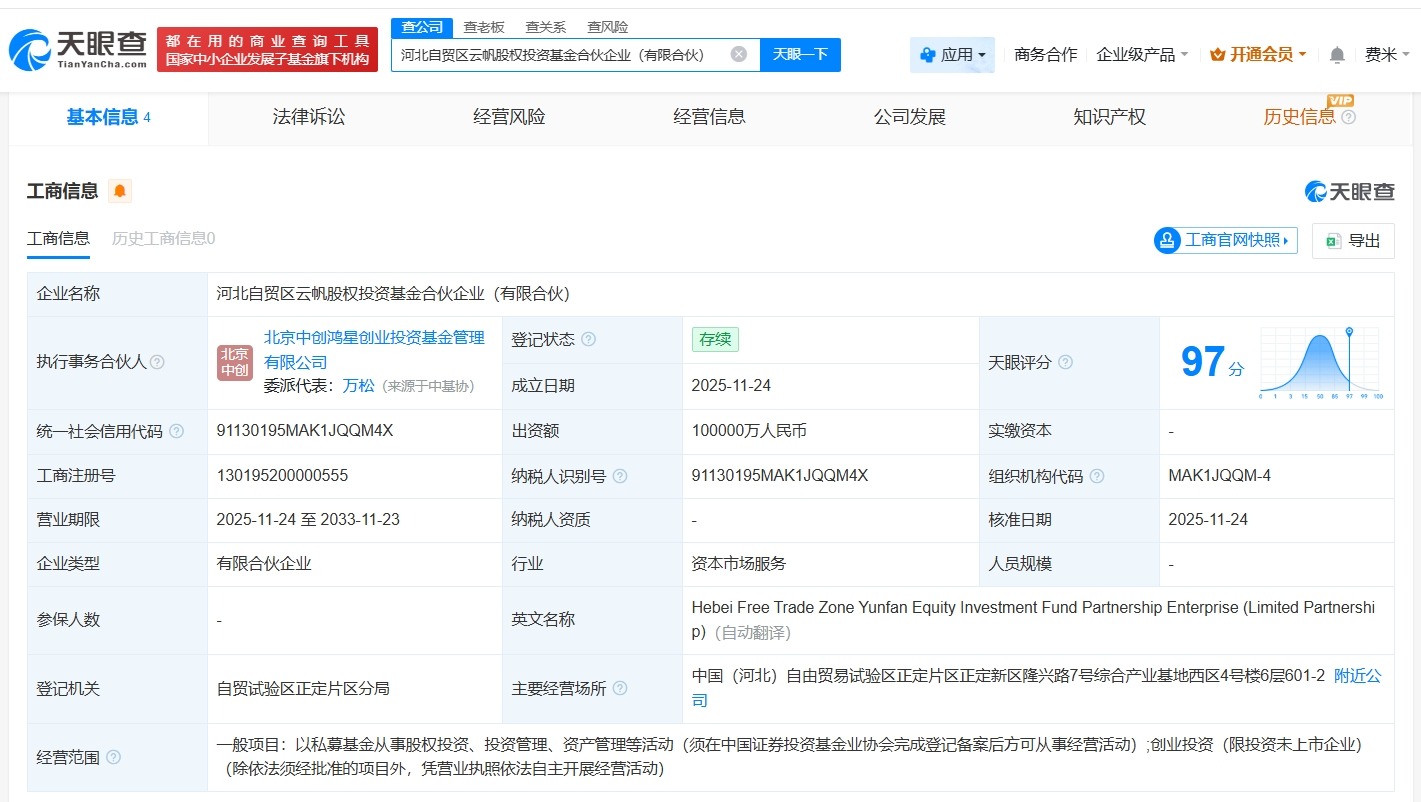This screenshot has width=1421, height=802.
Task: Click the alert bell beside 工商信息 heading
Action: (x=119, y=190)
